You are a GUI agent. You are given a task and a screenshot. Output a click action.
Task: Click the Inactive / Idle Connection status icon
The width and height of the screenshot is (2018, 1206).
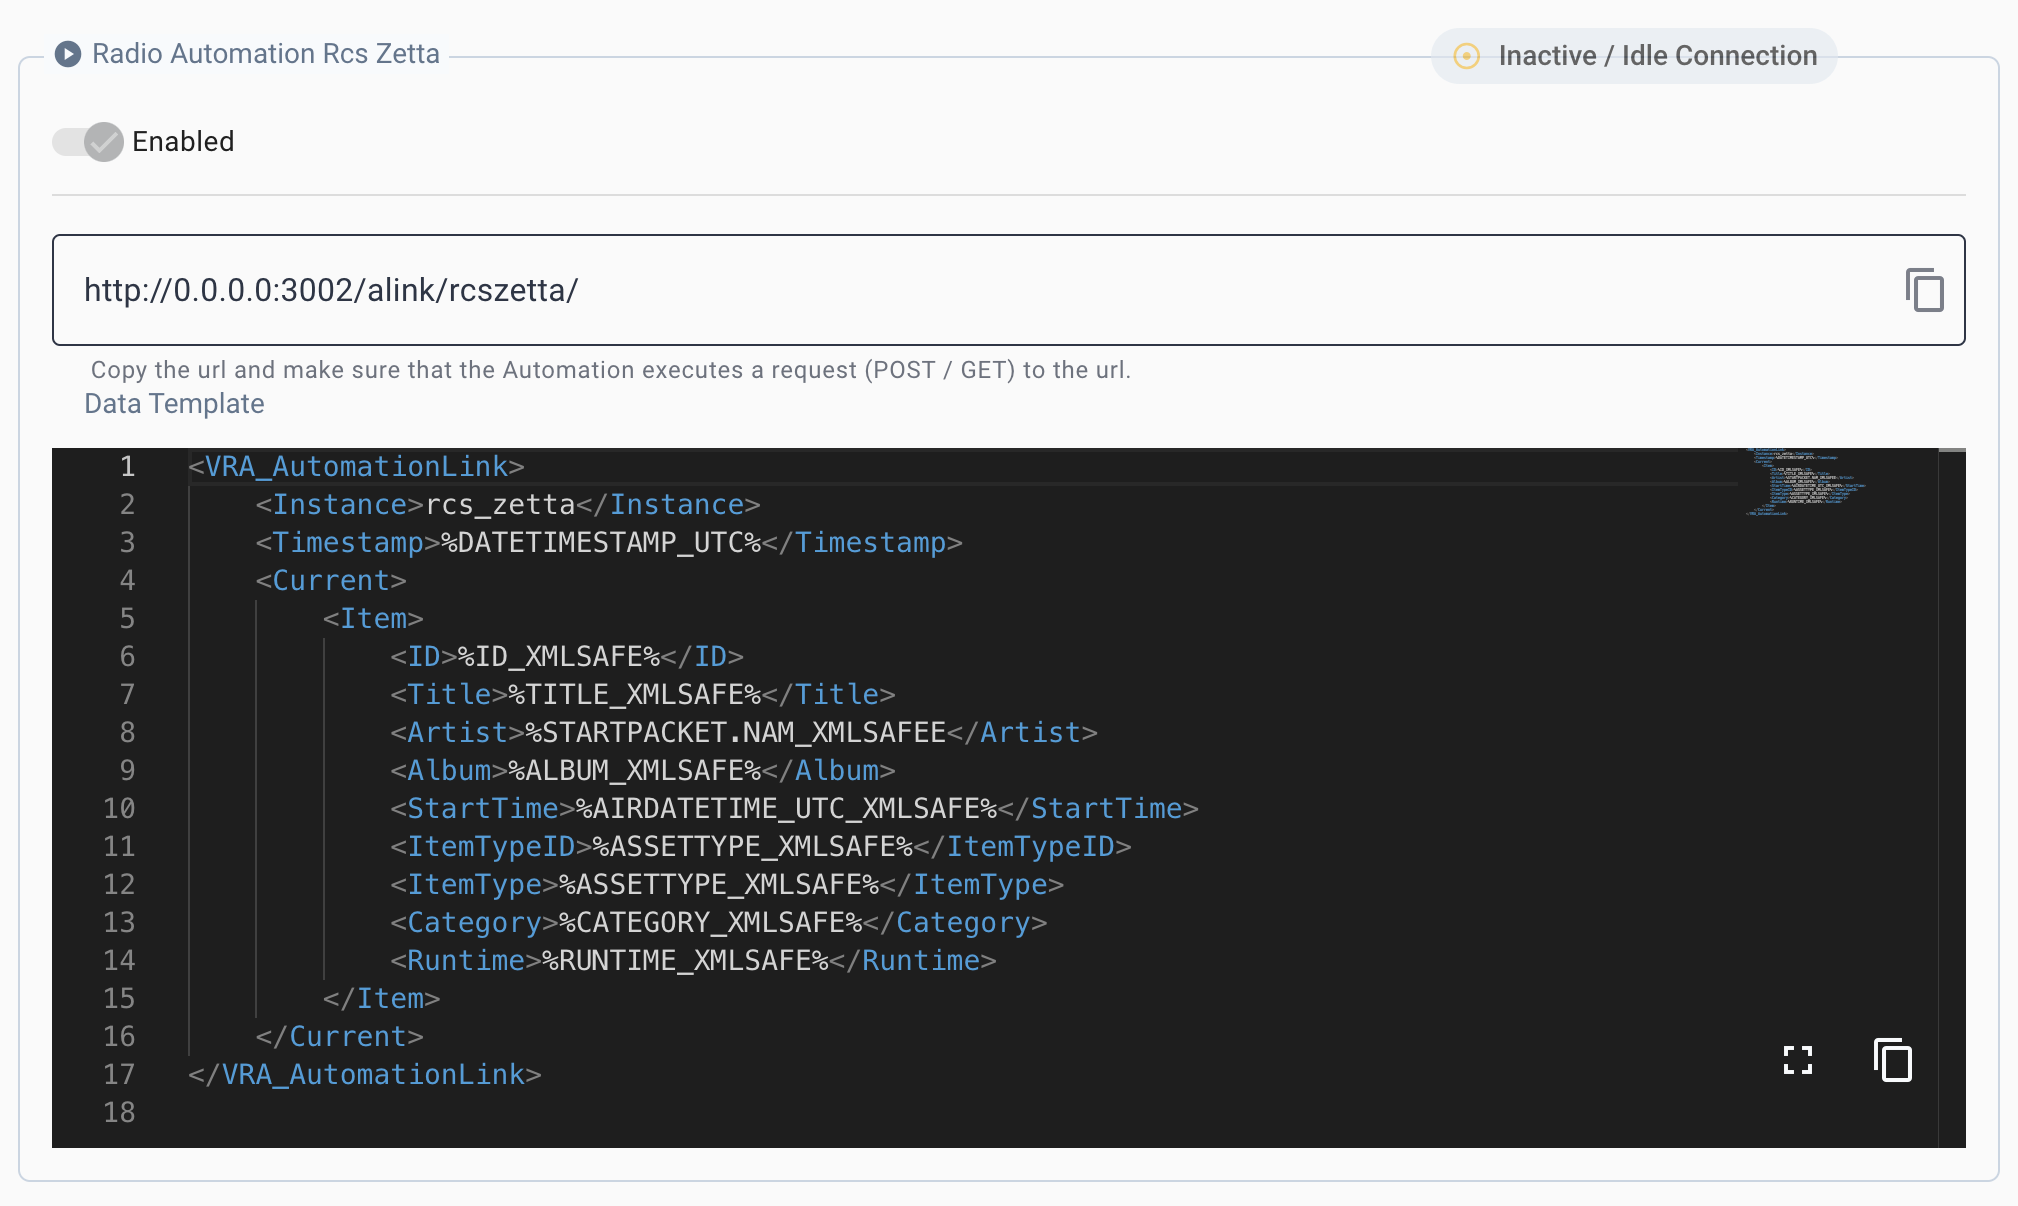(1466, 56)
